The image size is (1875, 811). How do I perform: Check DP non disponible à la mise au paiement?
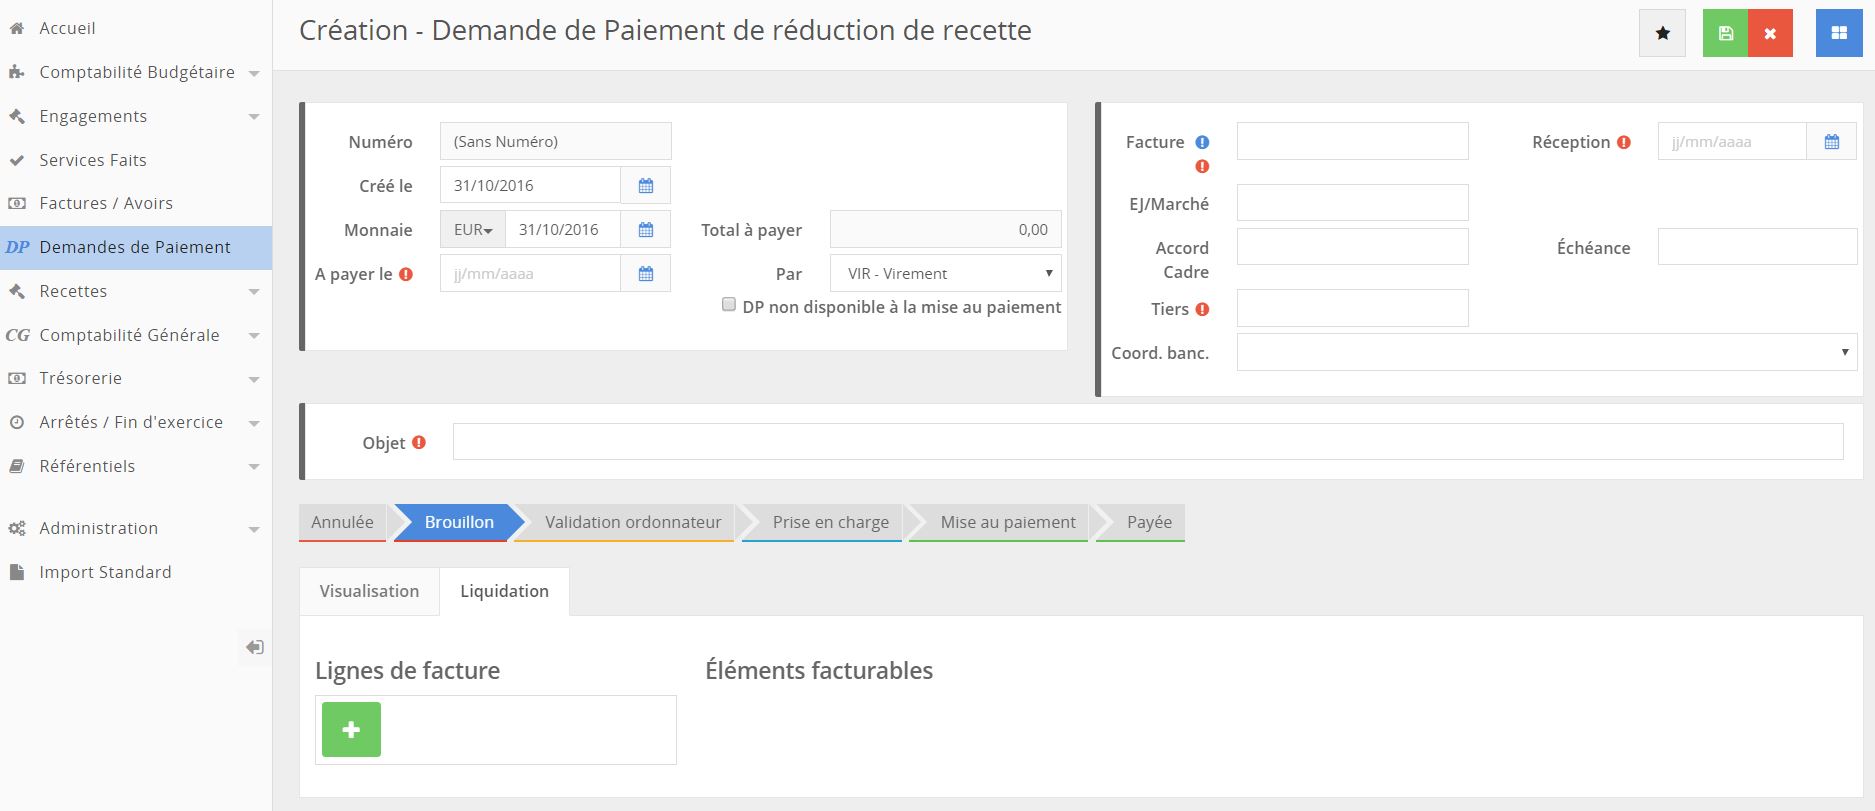(729, 305)
